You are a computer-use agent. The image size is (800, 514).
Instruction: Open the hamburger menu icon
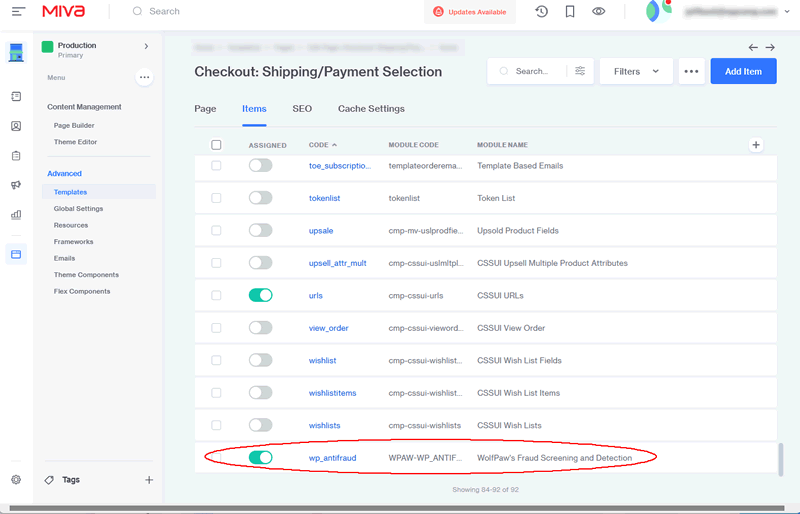click(18, 11)
